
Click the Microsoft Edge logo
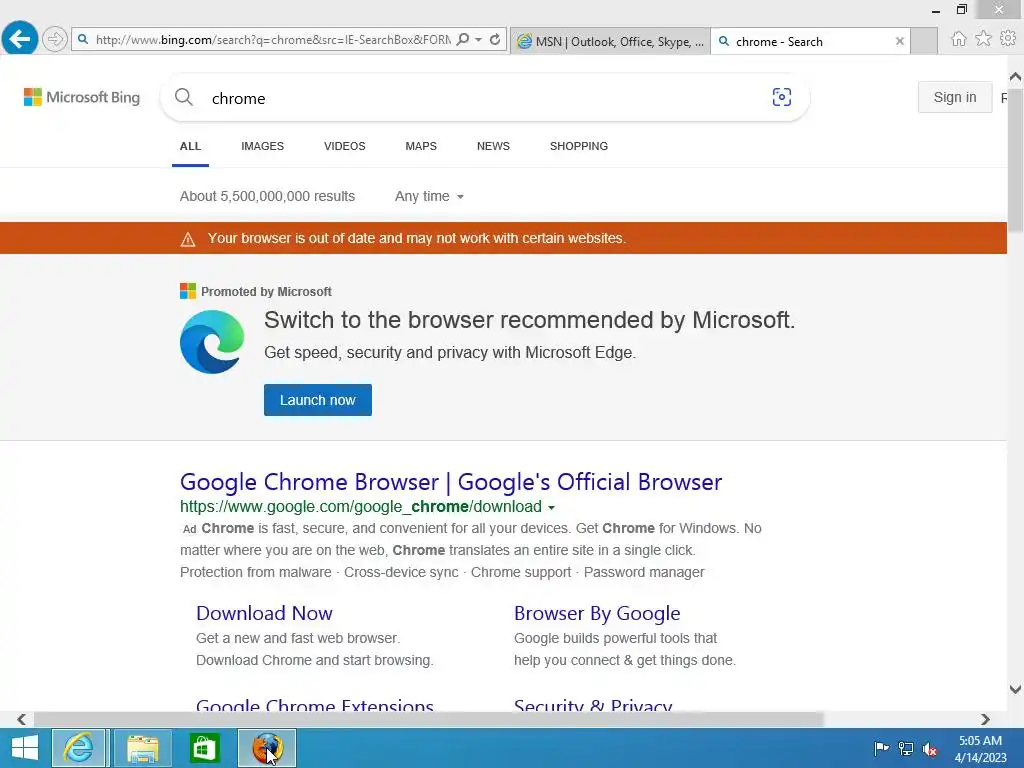(x=212, y=342)
